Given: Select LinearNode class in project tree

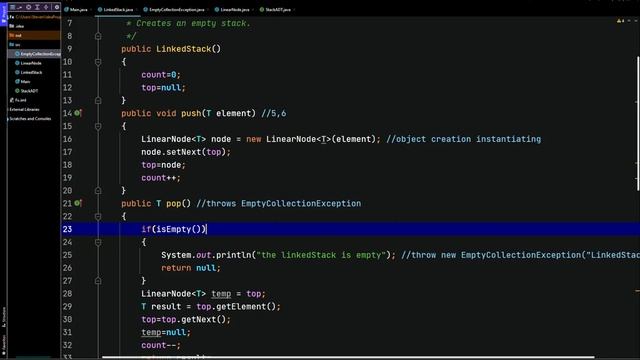Looking at the screenshot, I should click(29, 63).
